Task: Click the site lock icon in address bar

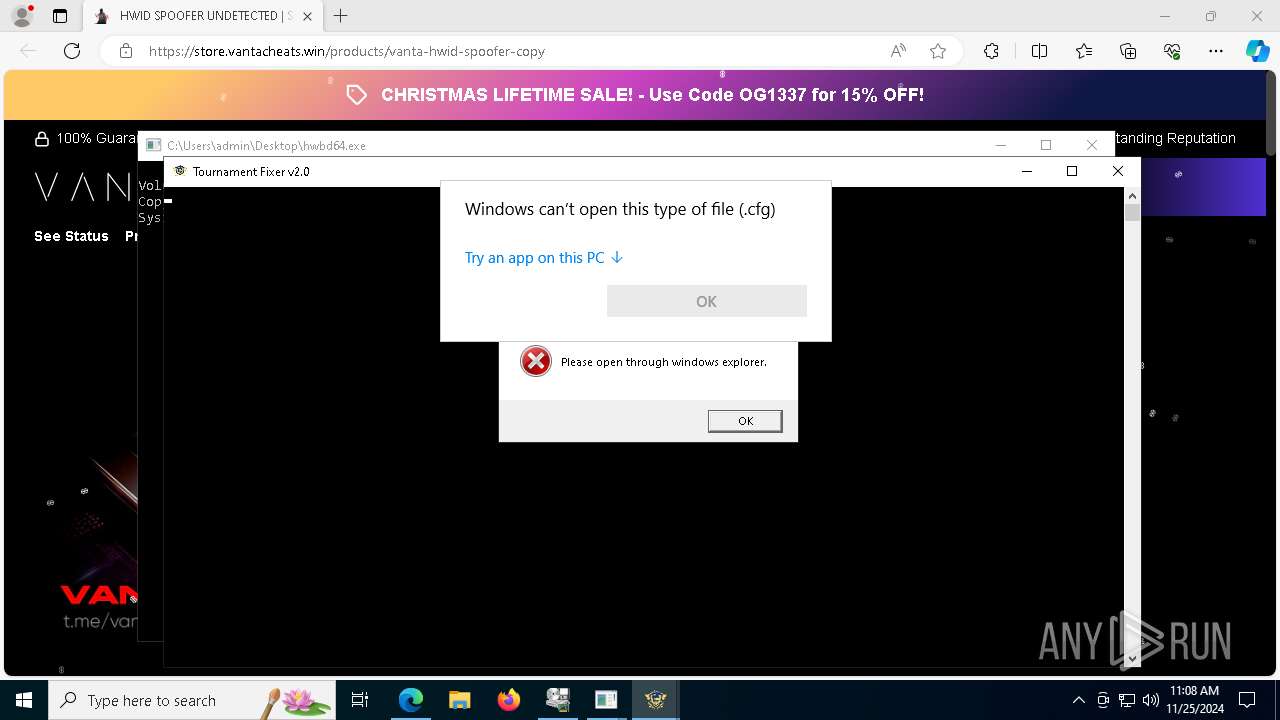Action: (126, 51)
